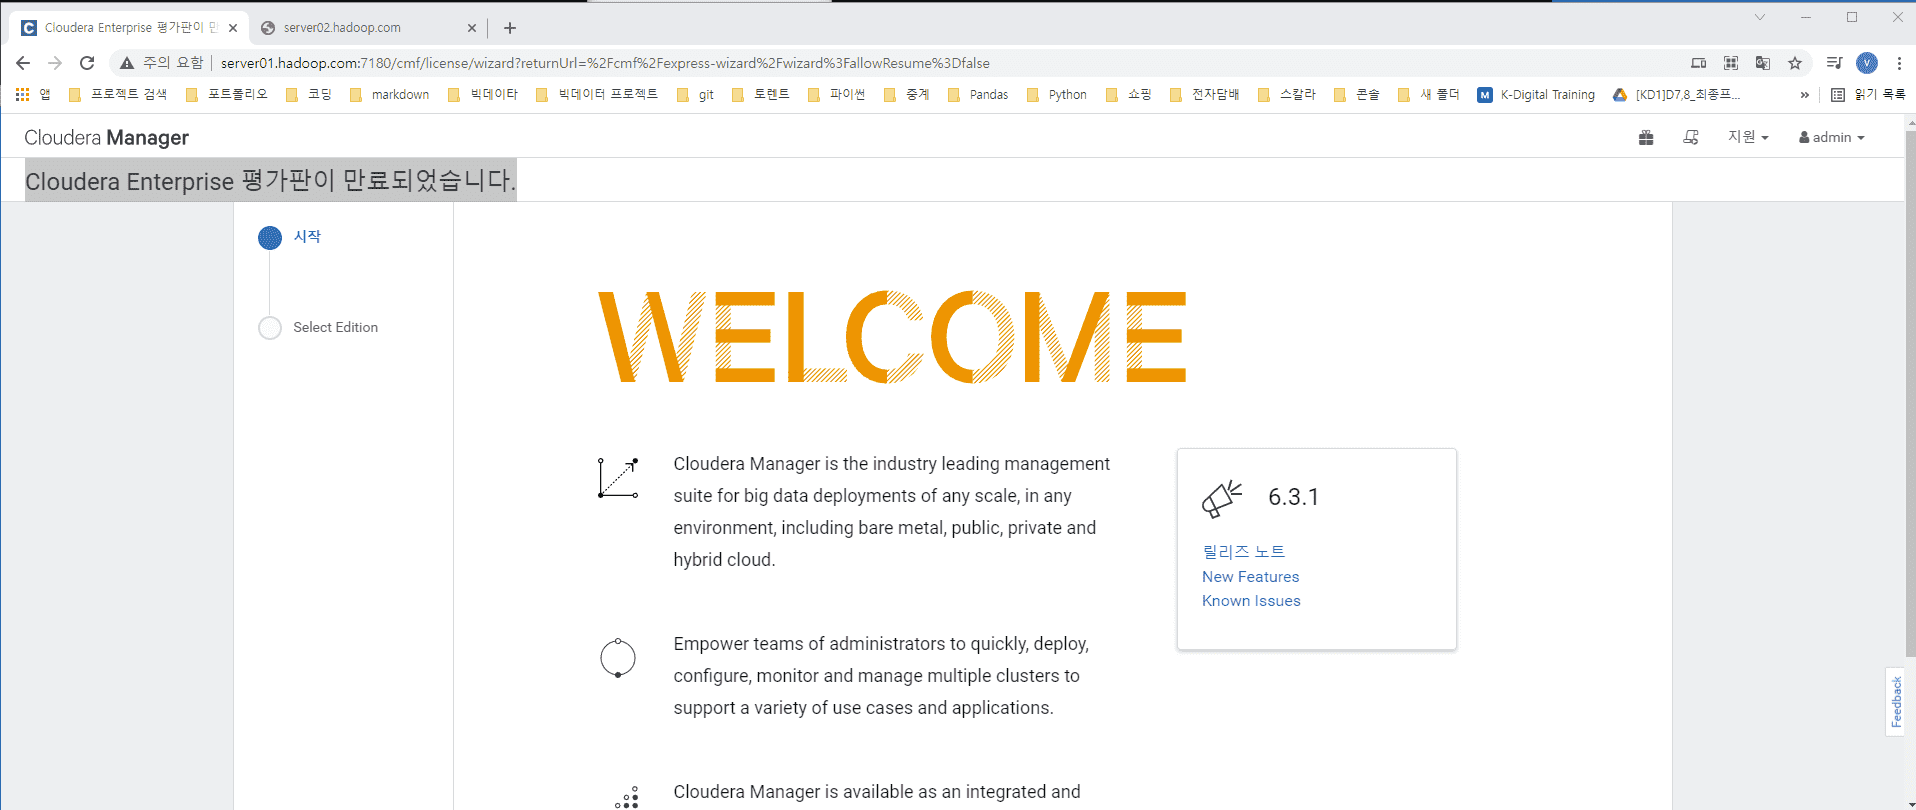Click the page vertical scrollbar thumb
Viewport: 1916px width, 810px height.
point(1910,394)
